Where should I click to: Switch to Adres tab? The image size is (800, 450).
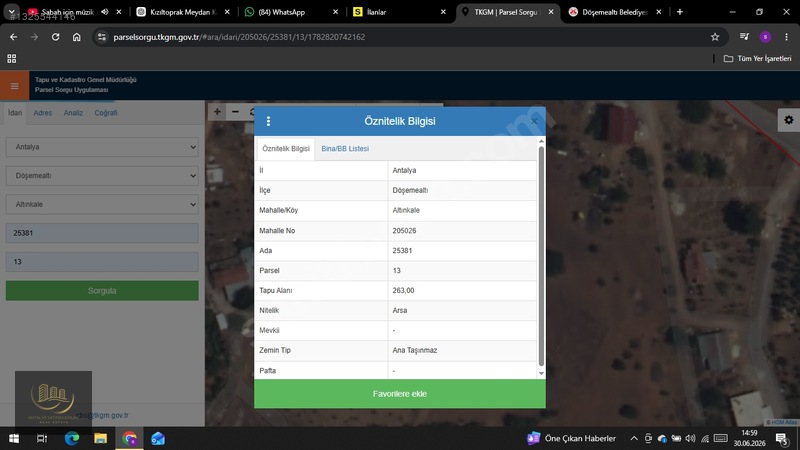[x=43, y=113]
